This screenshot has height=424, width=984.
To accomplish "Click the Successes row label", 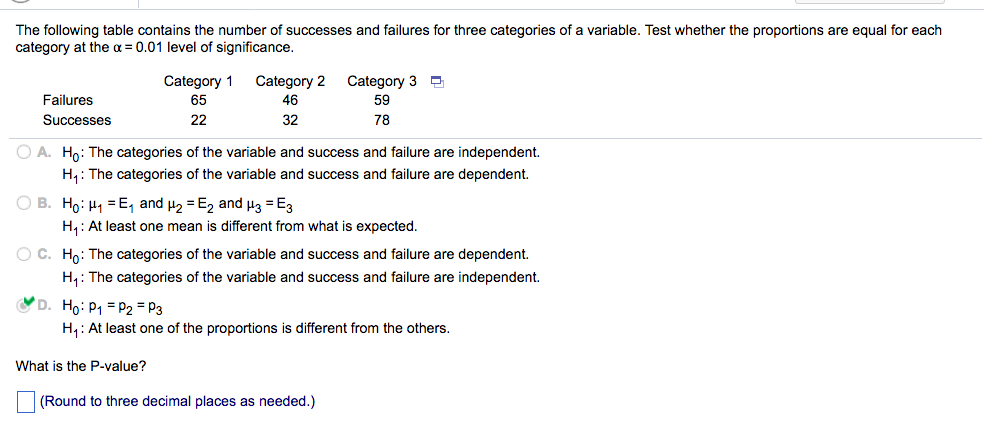I will click(77, 120).
